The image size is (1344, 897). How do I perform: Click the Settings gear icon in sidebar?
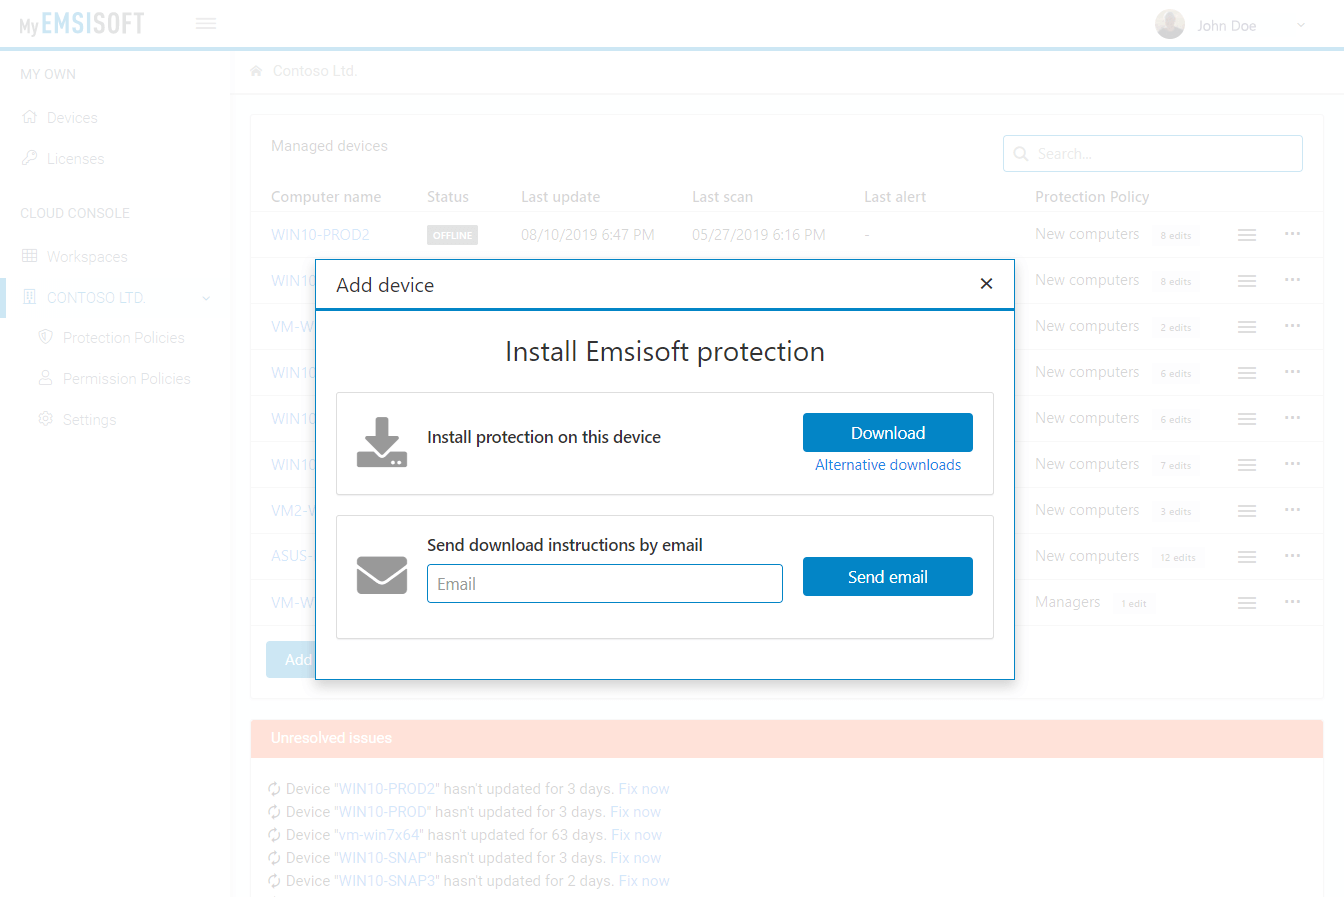coord(45,419)
